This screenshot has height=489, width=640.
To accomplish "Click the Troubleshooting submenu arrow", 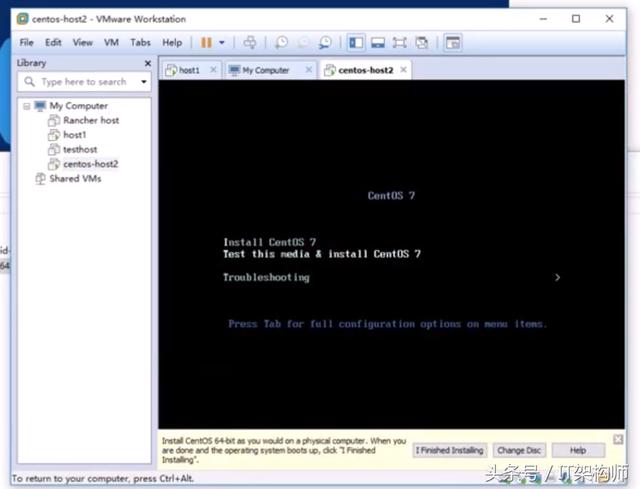I will tap(558, 278).
